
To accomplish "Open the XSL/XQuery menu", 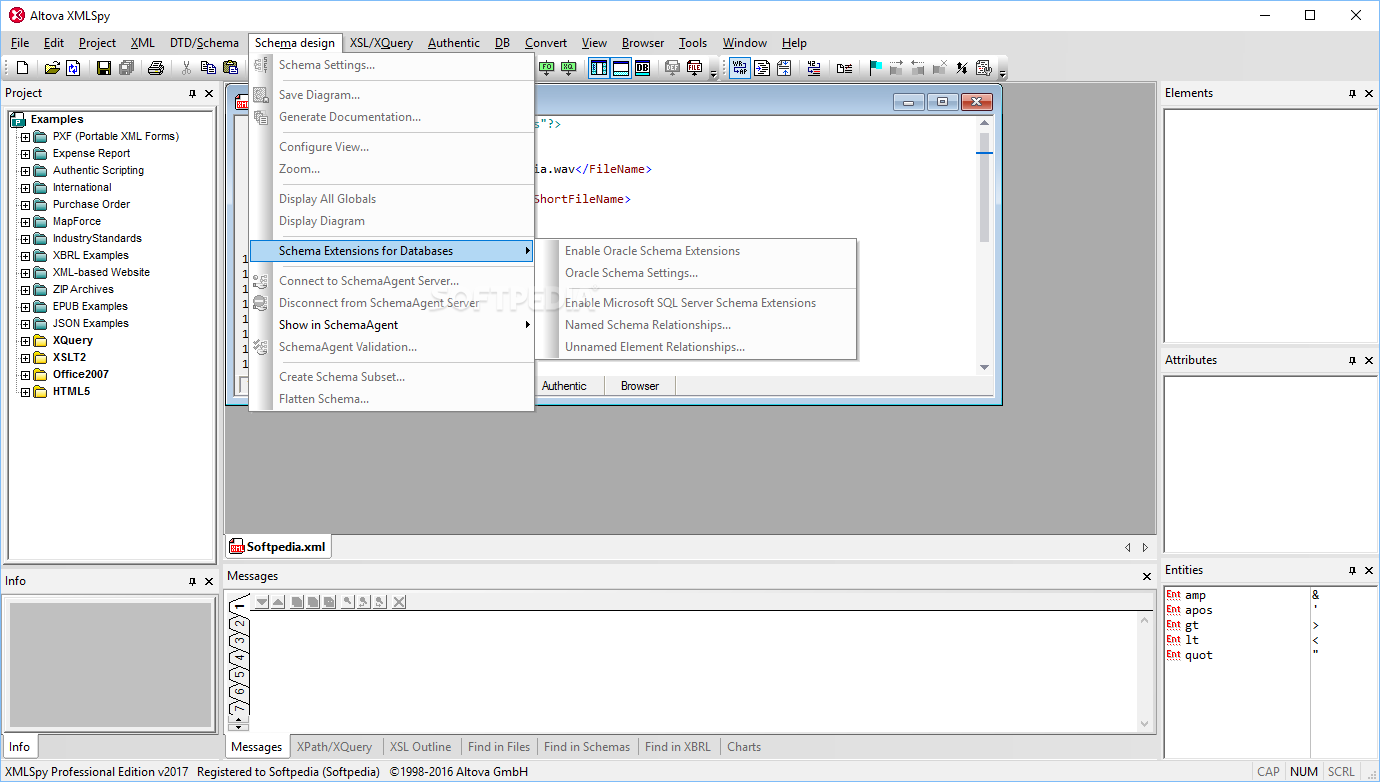I will [381, 43].
